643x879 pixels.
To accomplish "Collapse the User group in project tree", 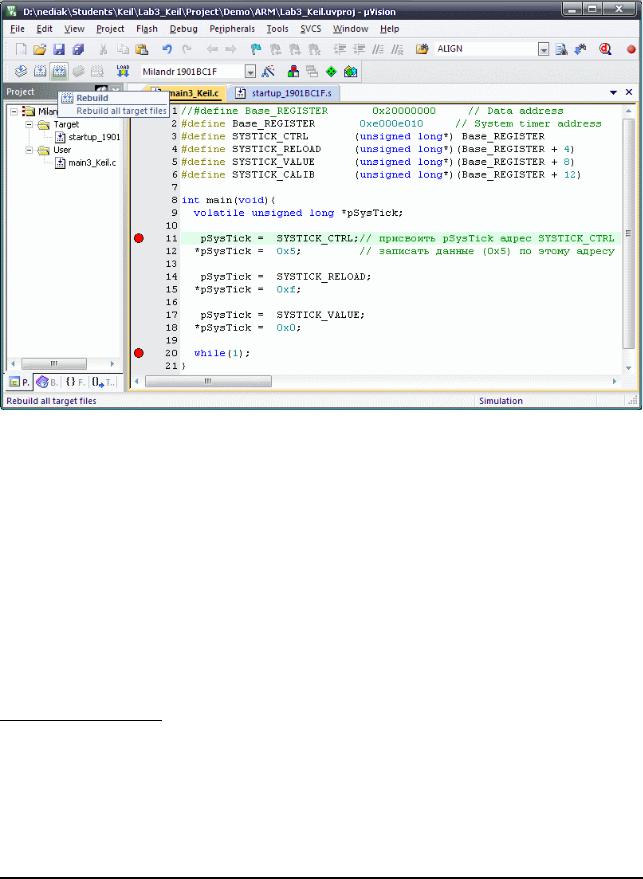I will pyautogui.click(x=29, y=150).
